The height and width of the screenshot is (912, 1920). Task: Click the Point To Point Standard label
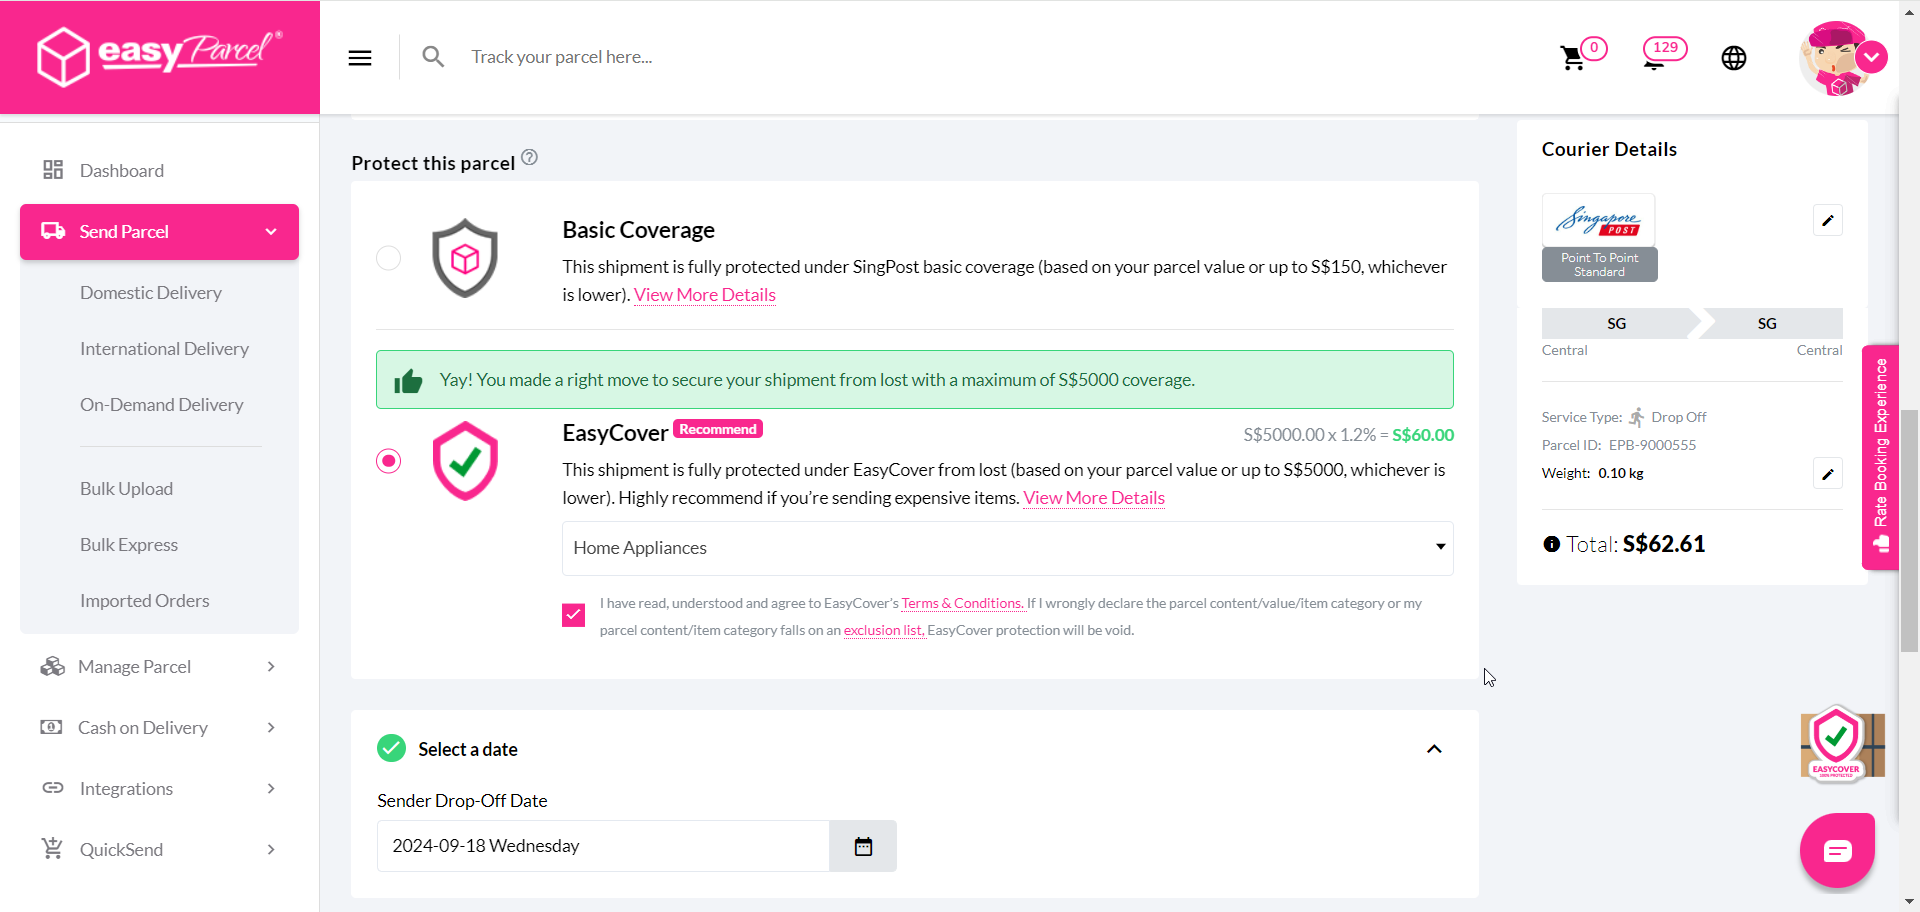click(x=1599, y=265)
